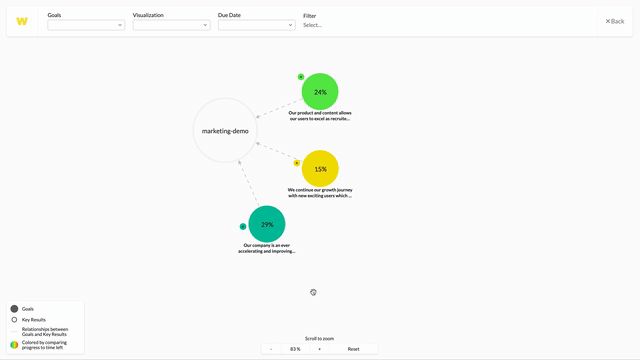
Task: Reset the zoom level
Action: [x=353, y=349]
